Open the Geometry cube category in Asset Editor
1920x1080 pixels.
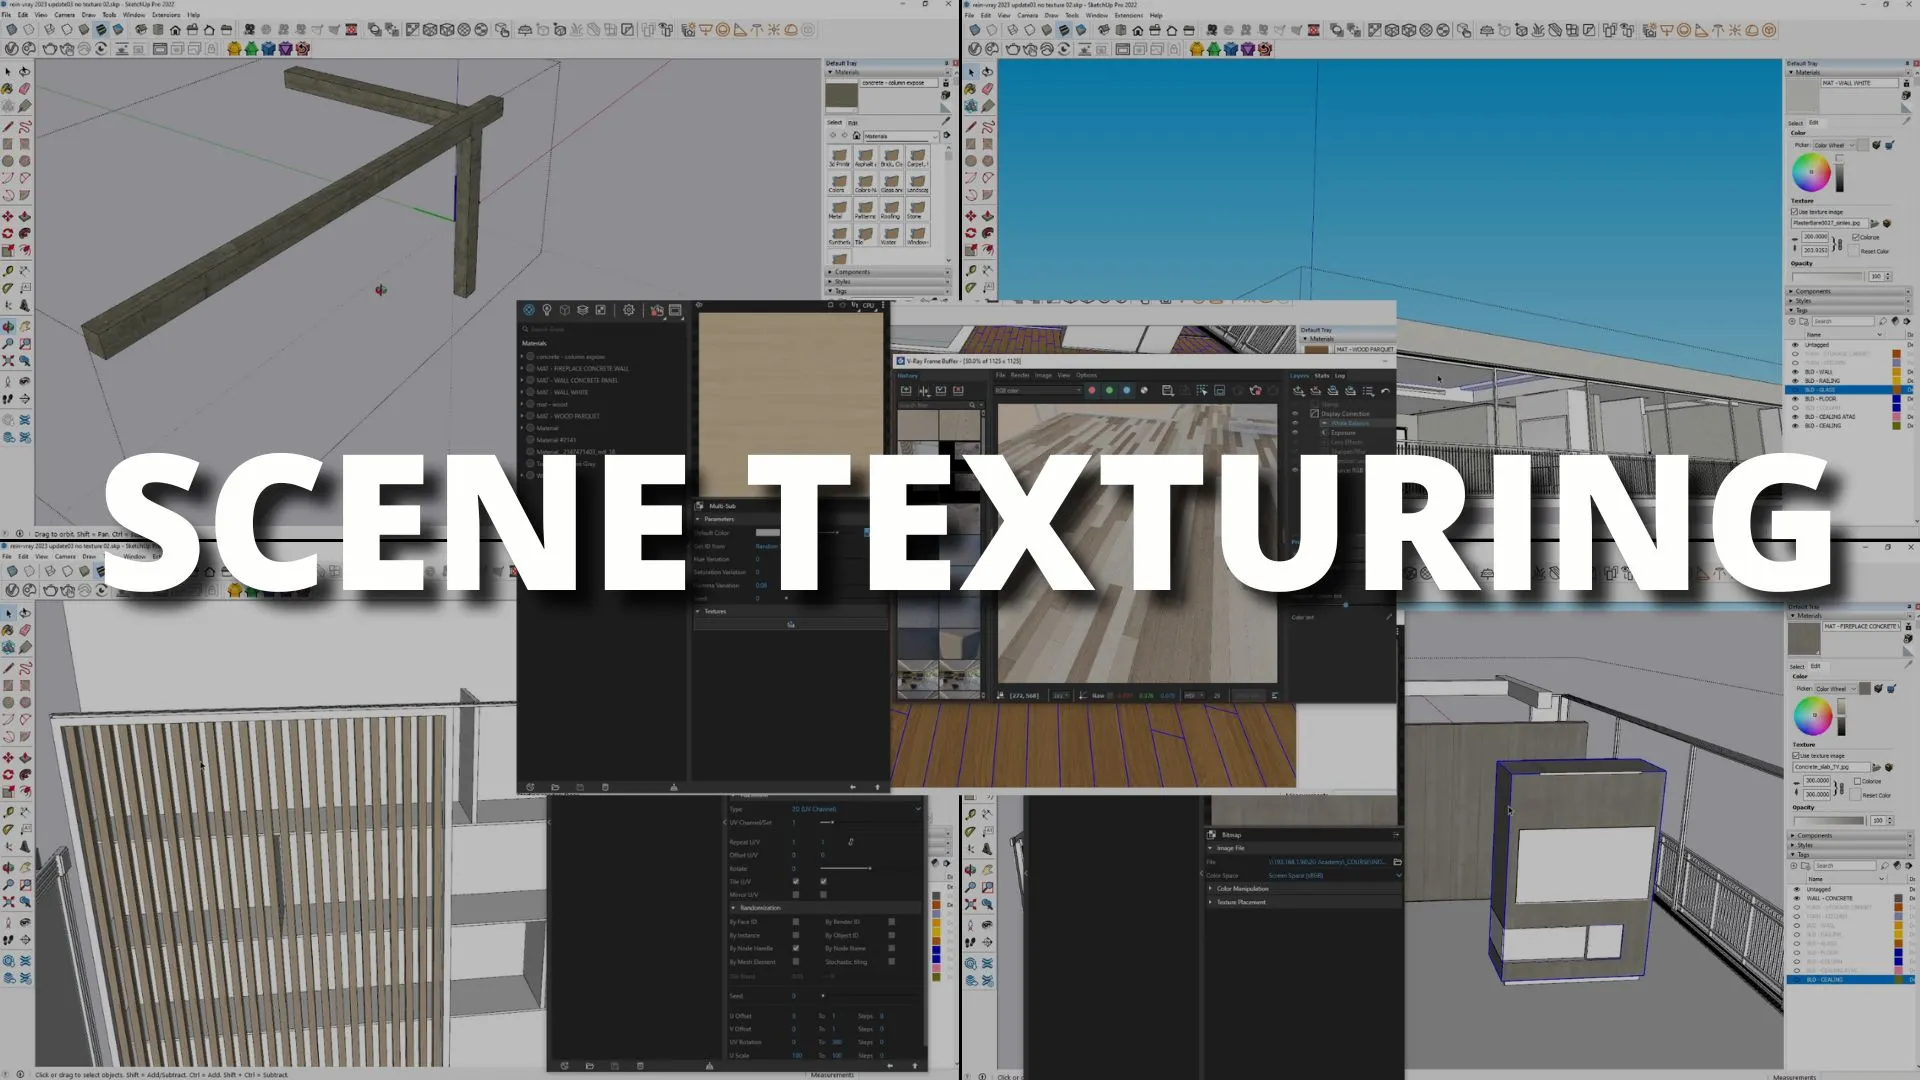point(565,310)
